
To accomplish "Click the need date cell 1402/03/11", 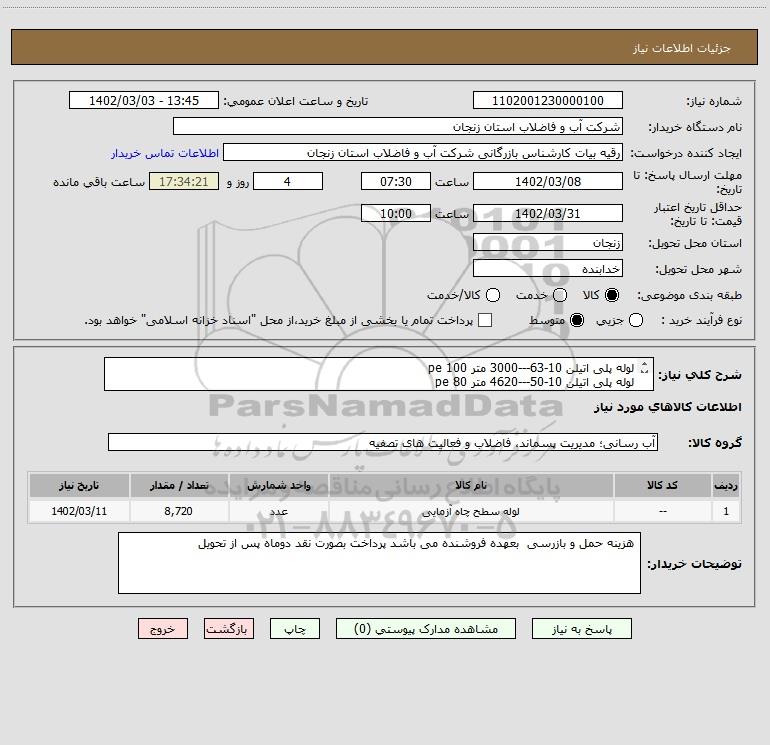I will pyautogui.click(x=79, y=511).
